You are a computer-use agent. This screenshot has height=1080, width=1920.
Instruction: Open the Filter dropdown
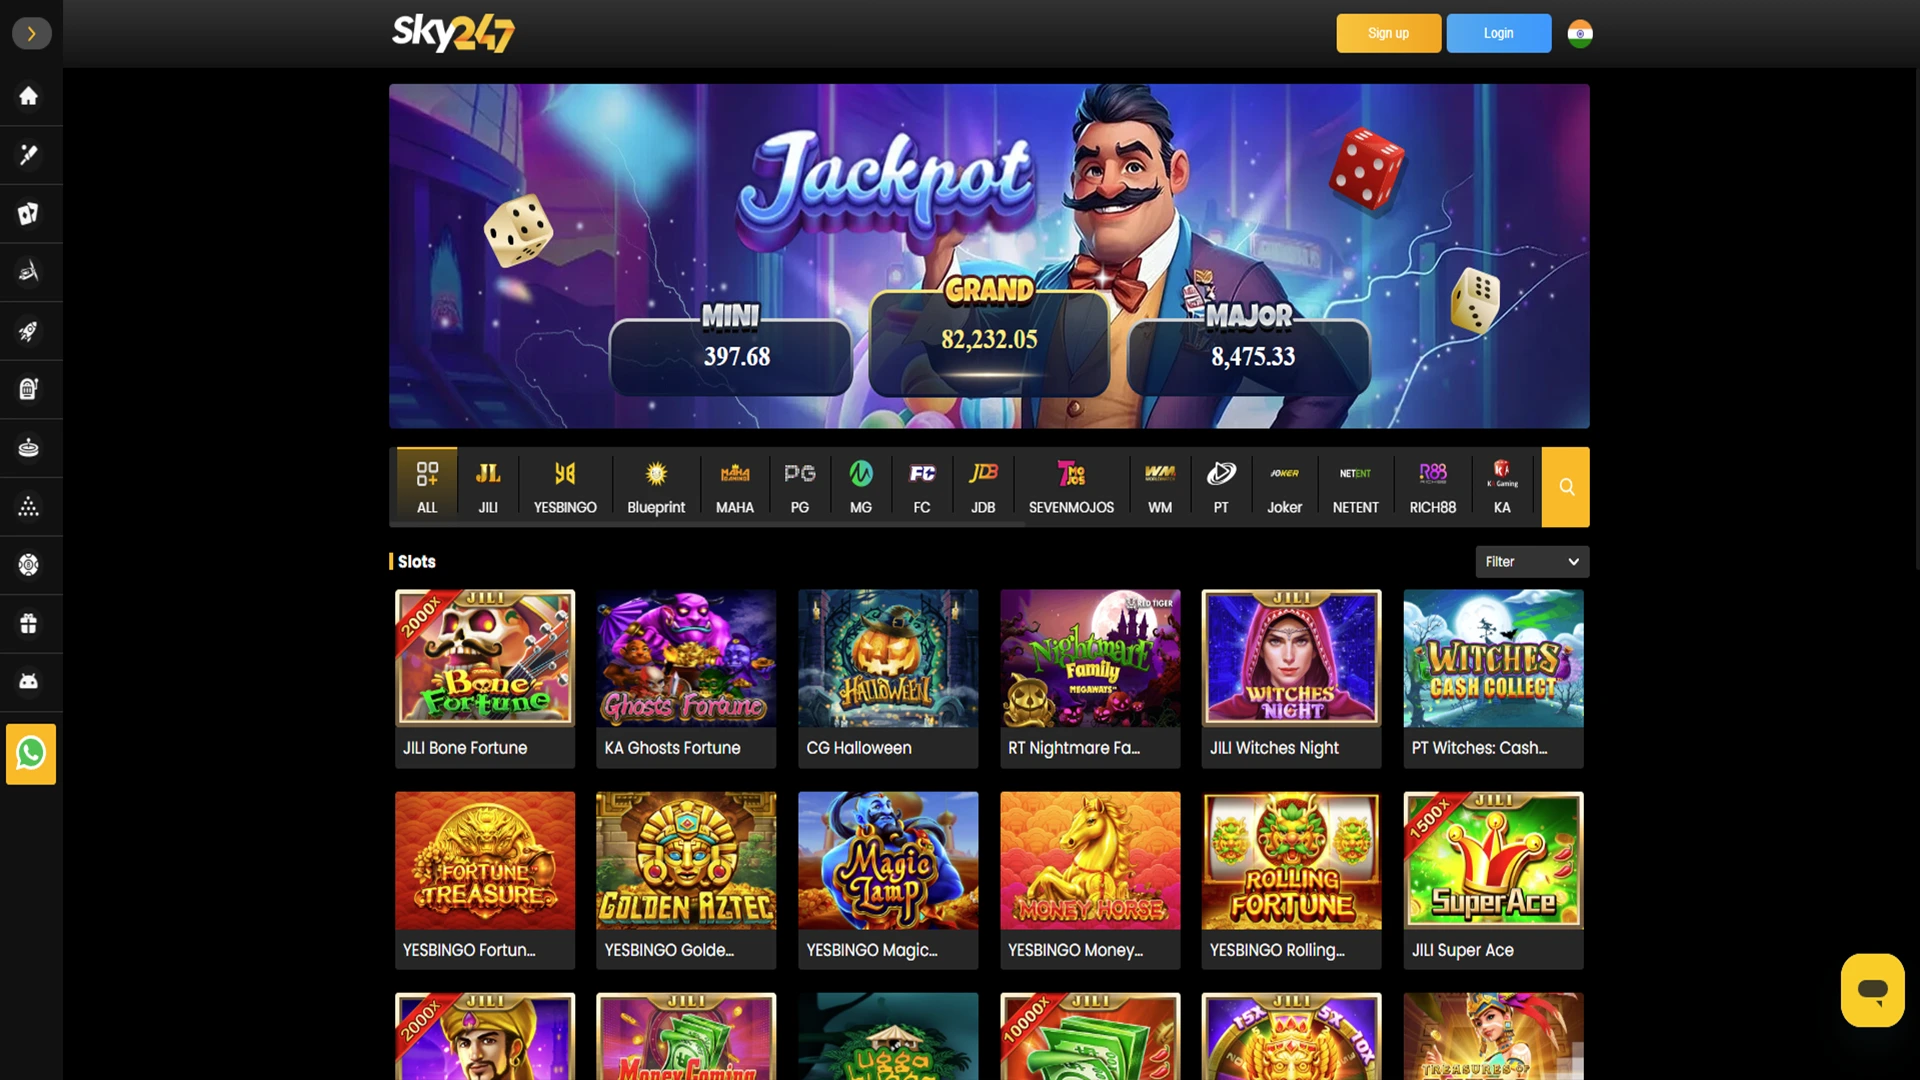[1532, 562]
